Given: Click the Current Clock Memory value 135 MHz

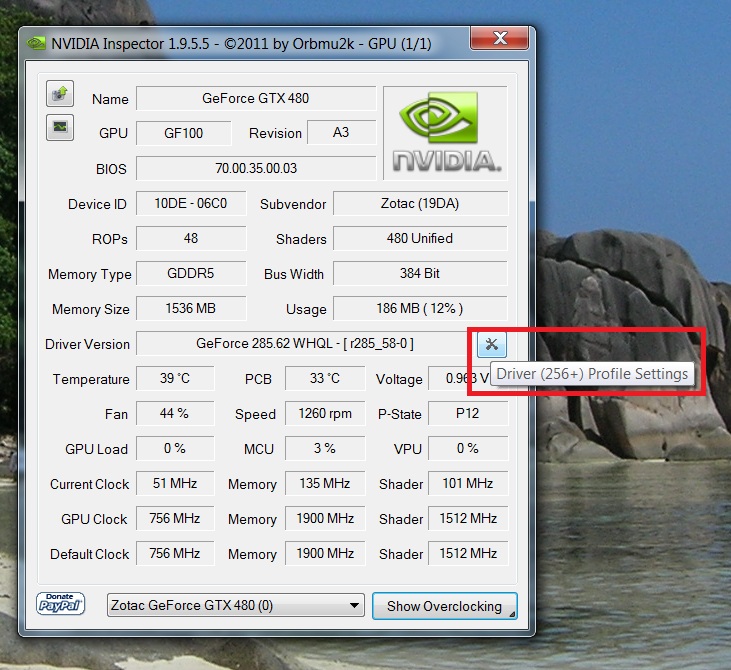Looking at the screenshot, I should tap(325, 483).
